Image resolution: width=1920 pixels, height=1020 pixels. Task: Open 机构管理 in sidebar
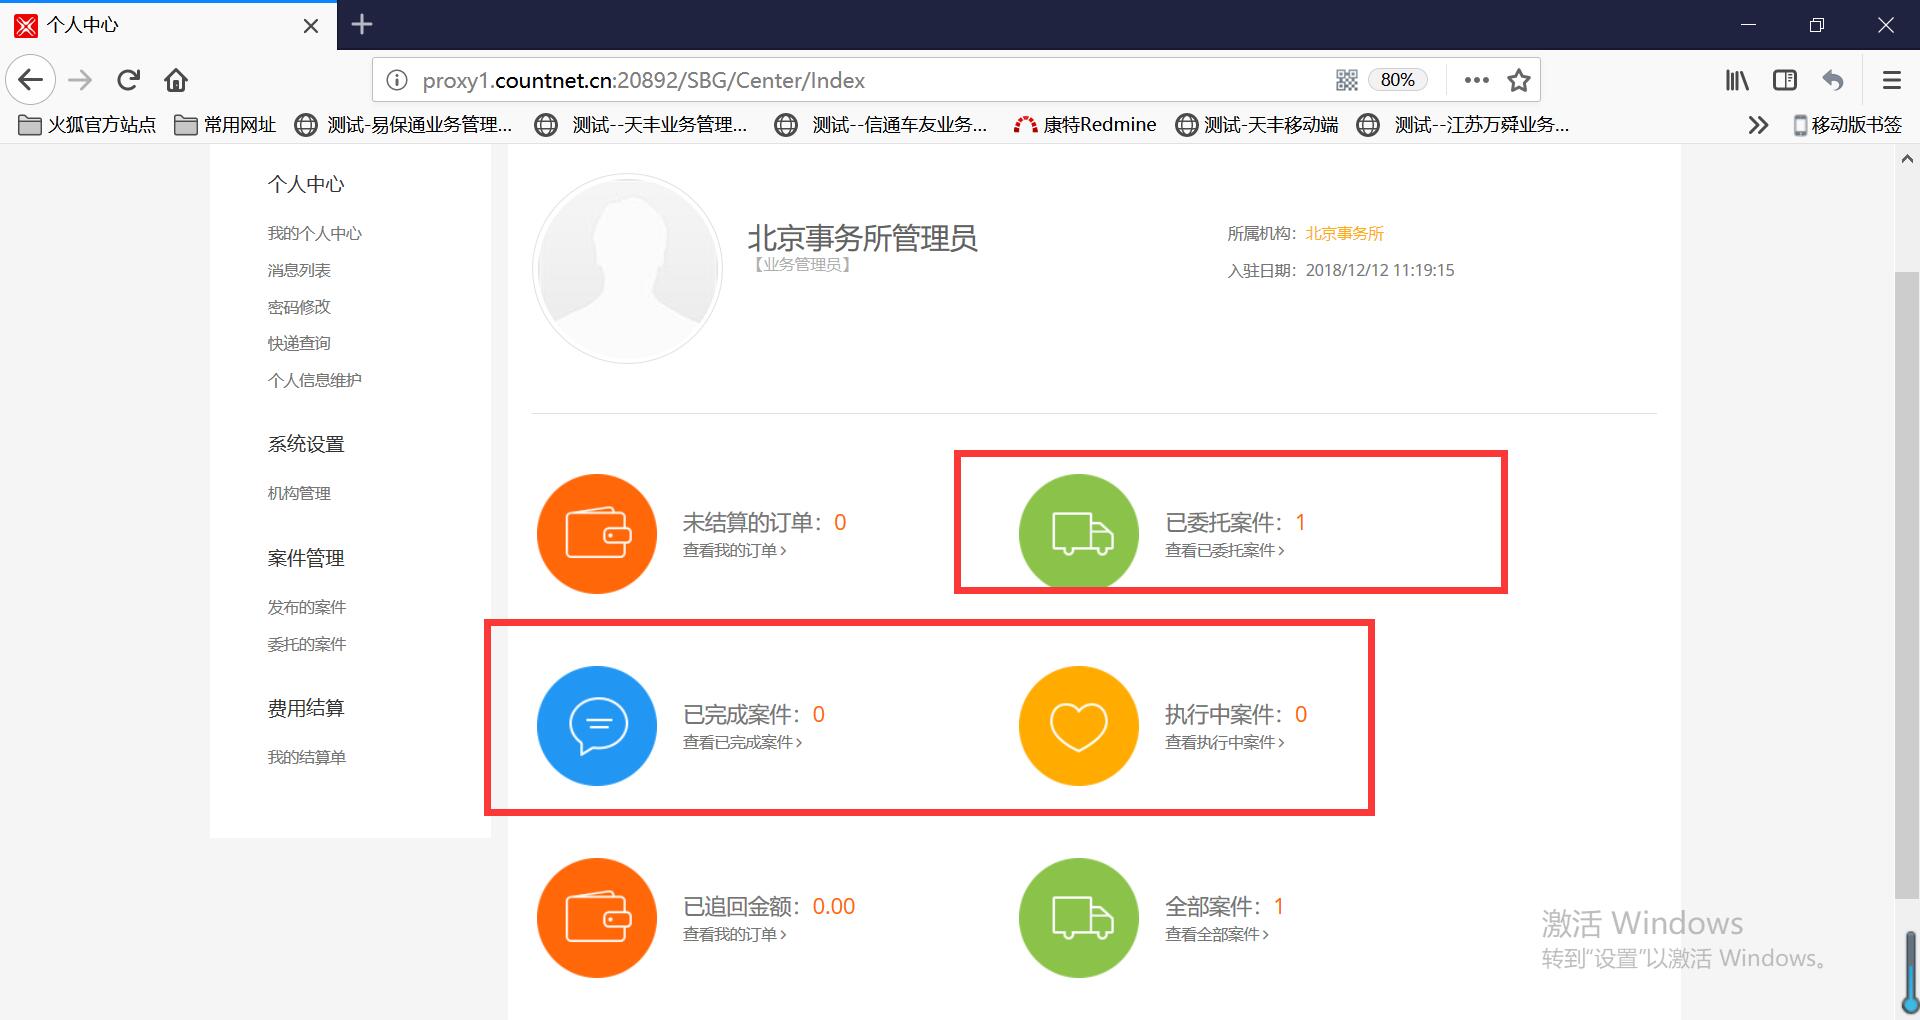coord(299,493)
